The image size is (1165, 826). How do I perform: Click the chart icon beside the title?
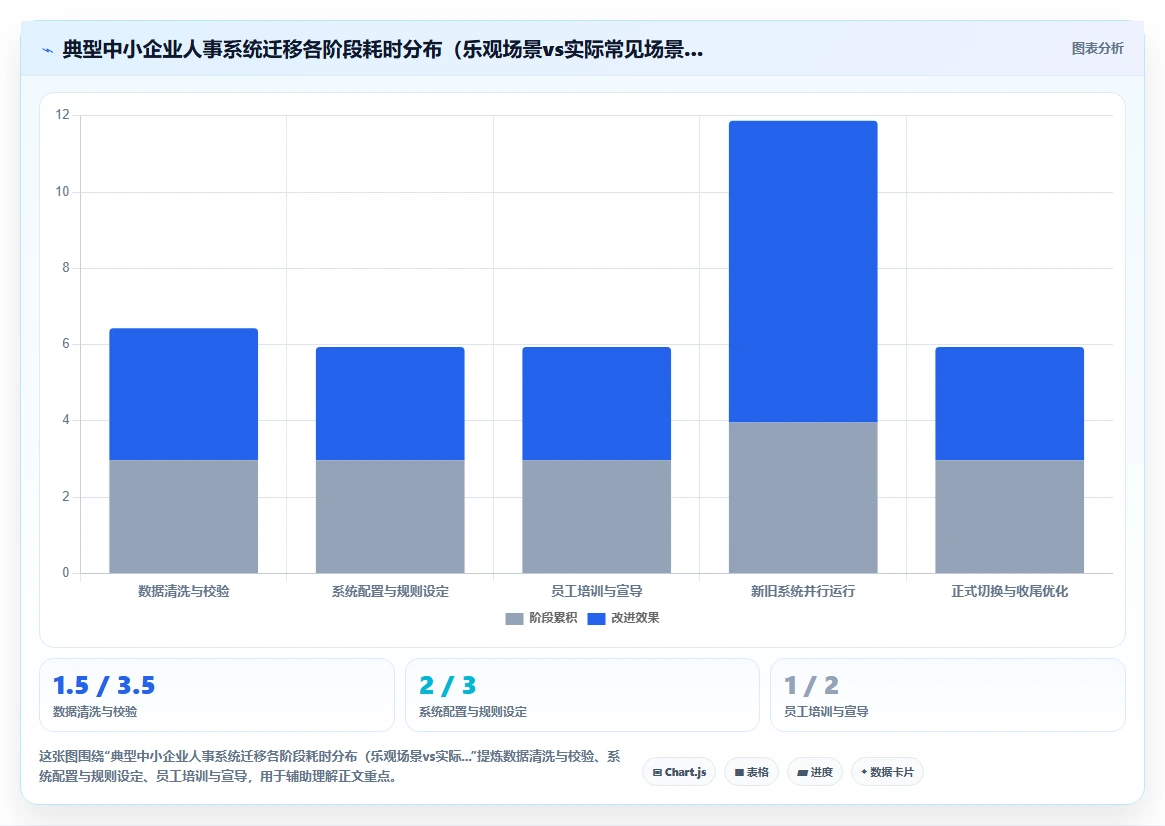click(48, 51)
